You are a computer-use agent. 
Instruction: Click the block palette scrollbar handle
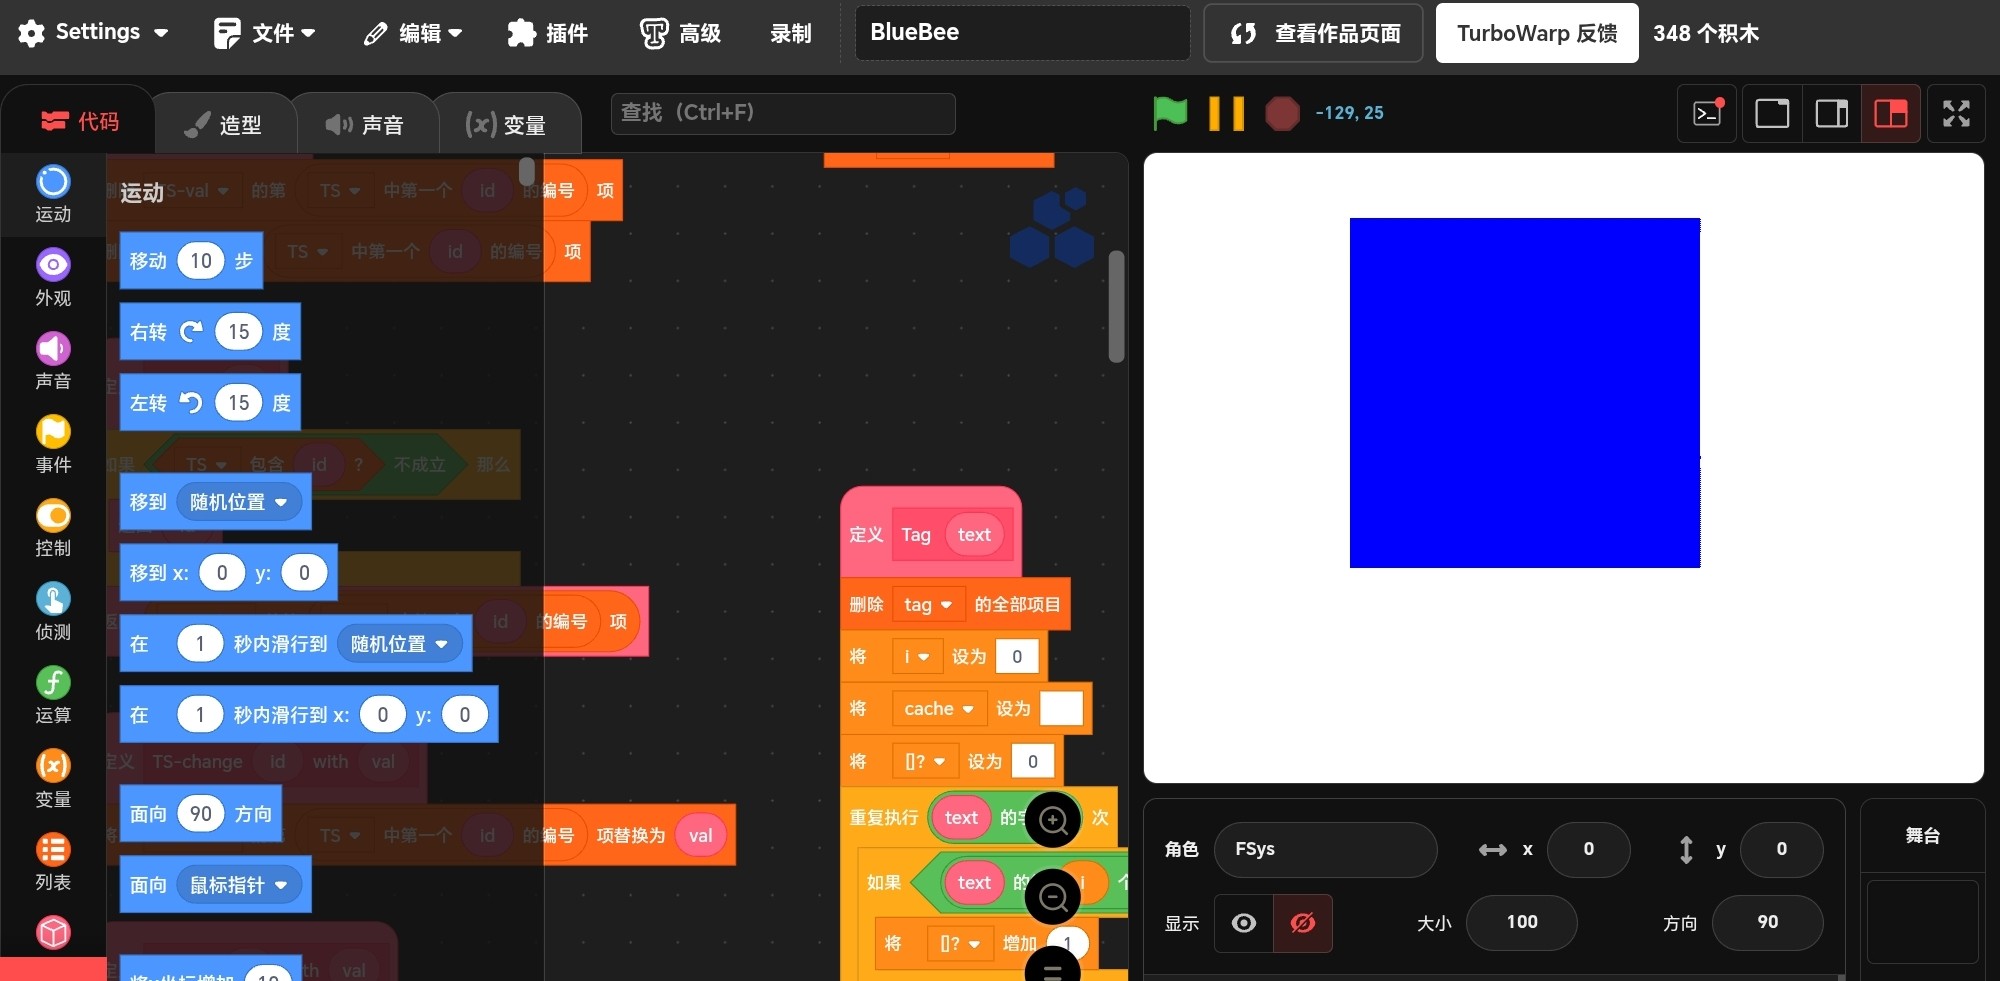(x=527, y=171)
